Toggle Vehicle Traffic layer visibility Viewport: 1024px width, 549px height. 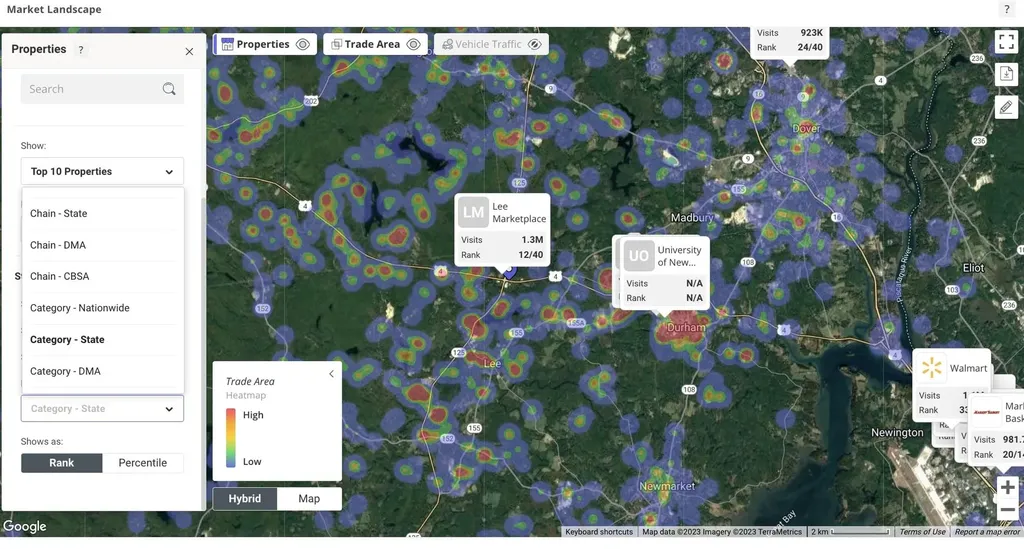pos(535,44)
